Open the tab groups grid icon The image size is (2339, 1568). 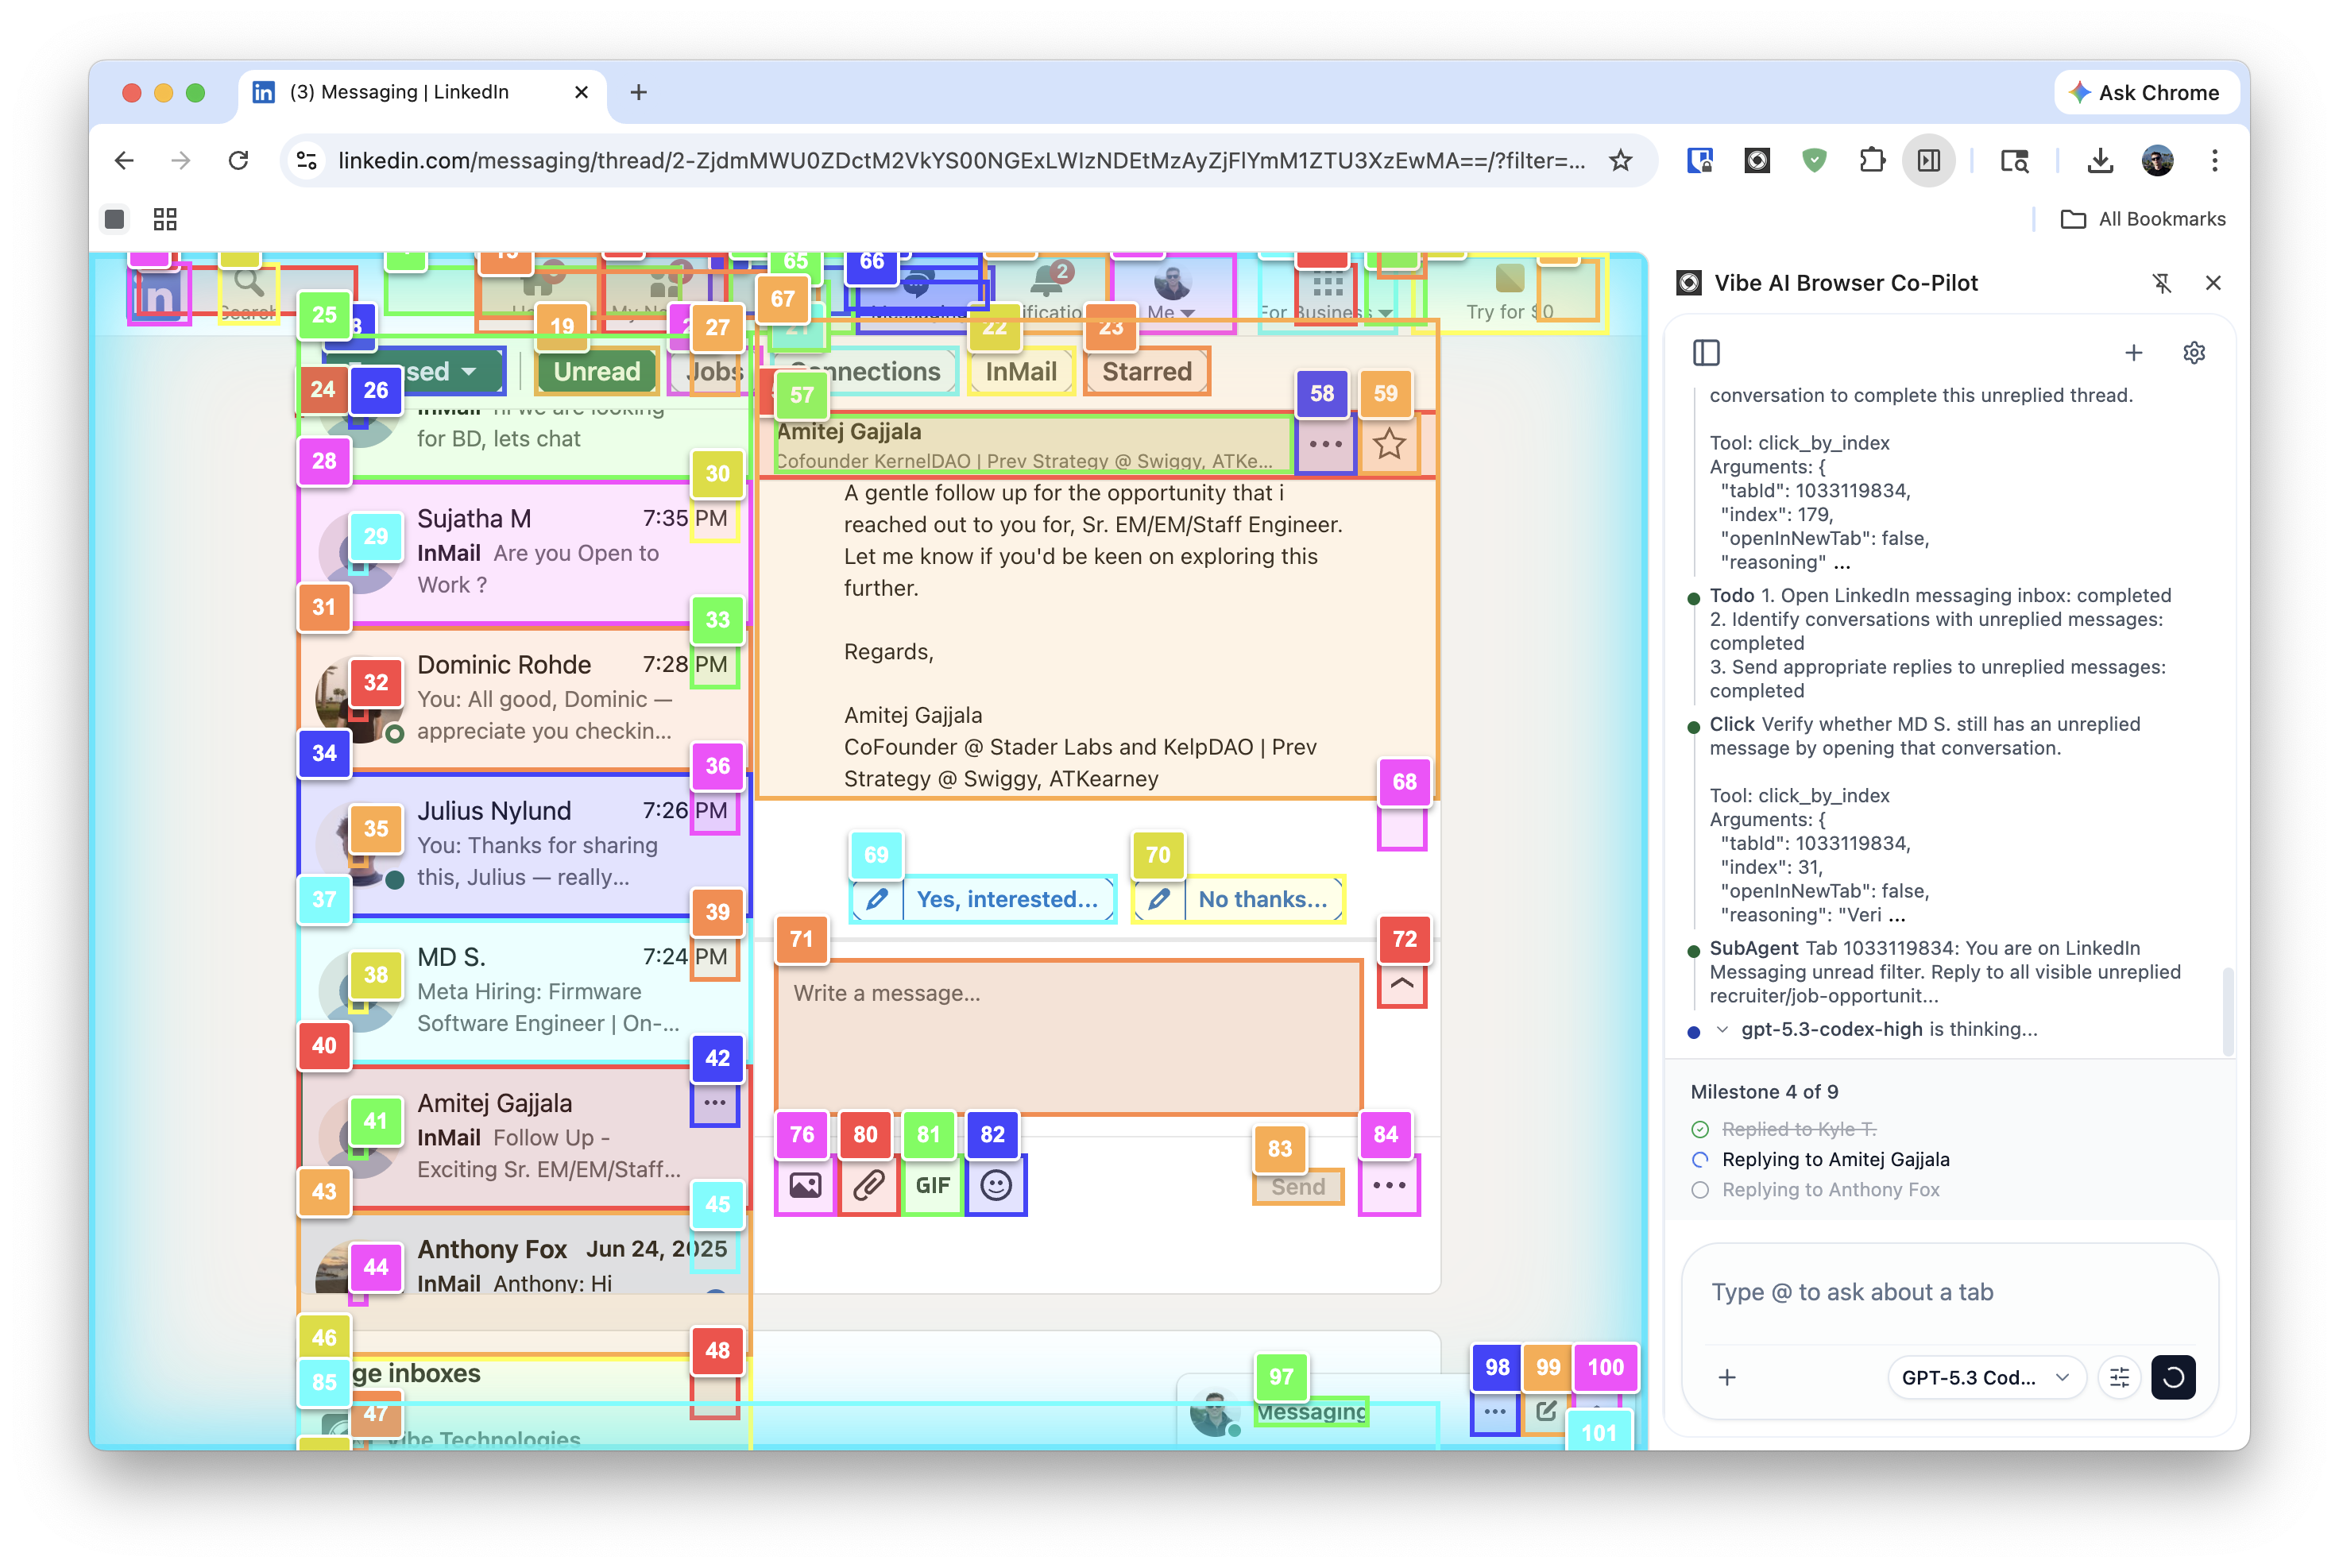pos(165,219)
